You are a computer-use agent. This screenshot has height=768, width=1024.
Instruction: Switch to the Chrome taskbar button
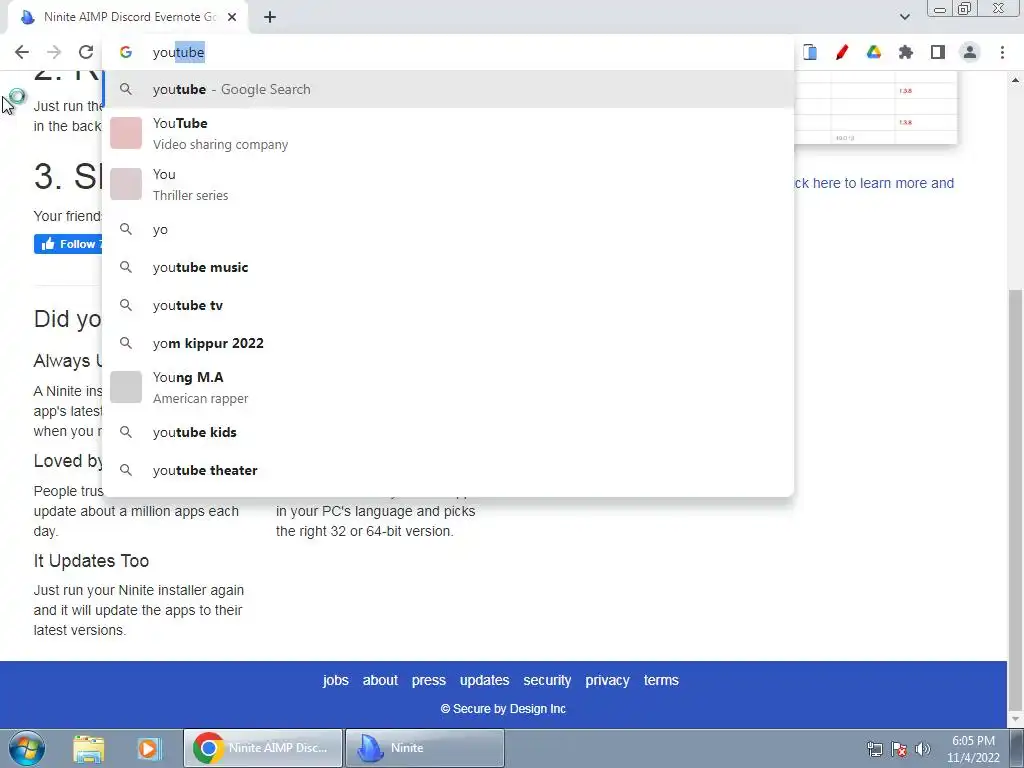coord(263,748)
